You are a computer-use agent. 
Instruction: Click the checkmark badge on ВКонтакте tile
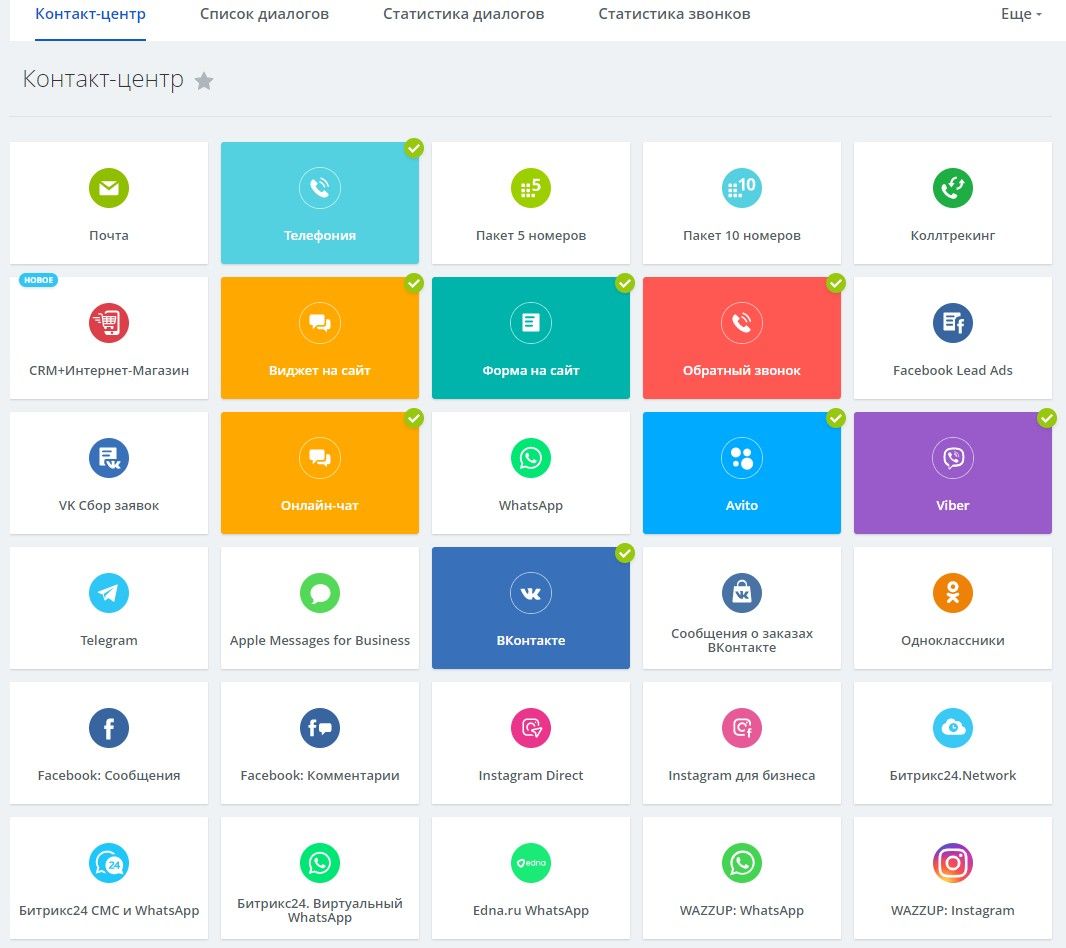tap(625, 553)
